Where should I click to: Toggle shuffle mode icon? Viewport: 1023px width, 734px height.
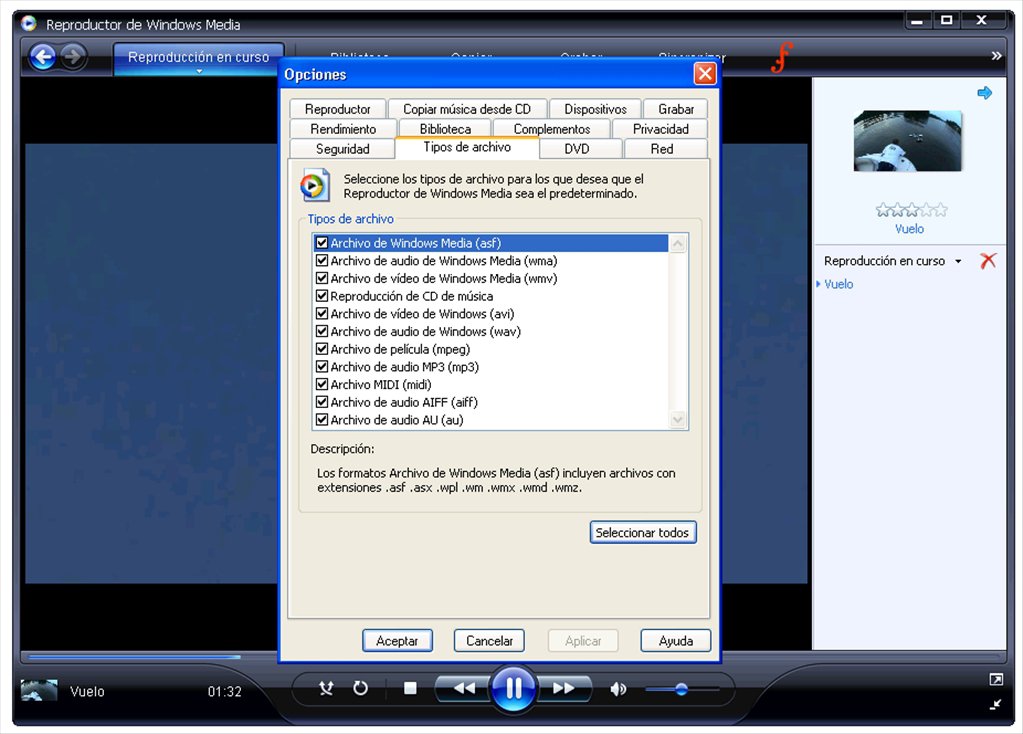pos(326,688)
